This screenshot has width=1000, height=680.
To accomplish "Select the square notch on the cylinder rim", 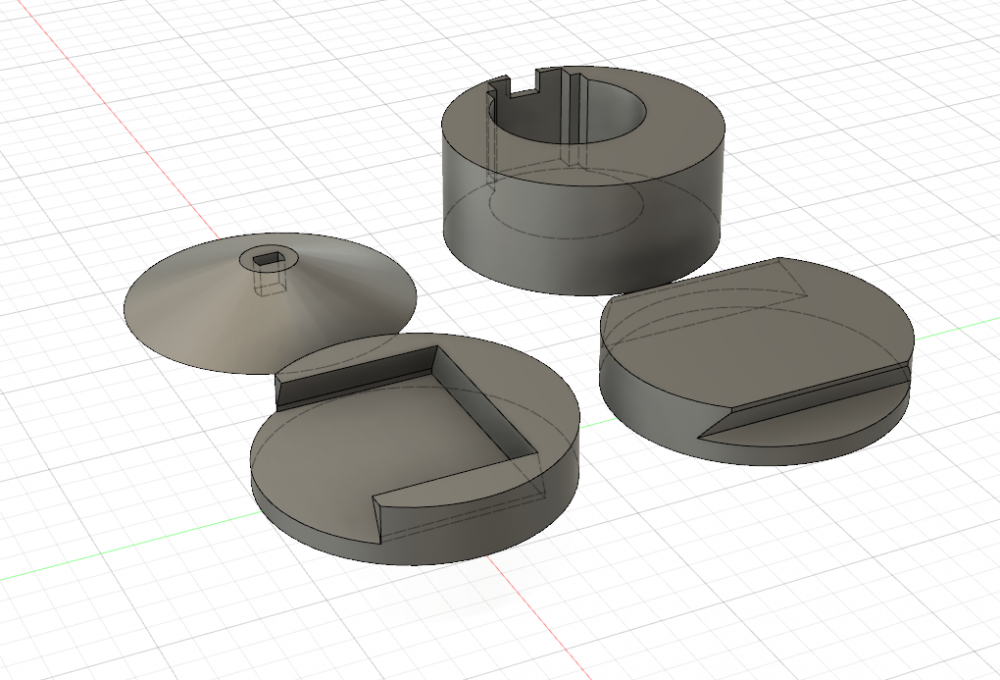I will pos(524,84).
